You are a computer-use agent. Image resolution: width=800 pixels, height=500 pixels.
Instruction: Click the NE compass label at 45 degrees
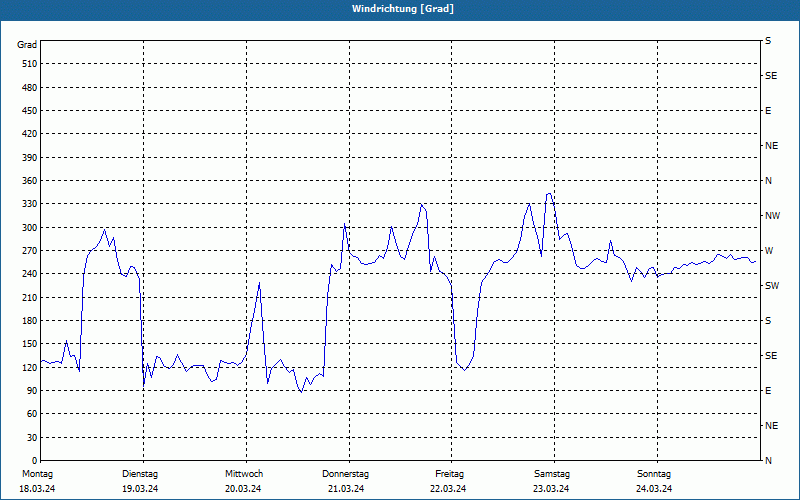[772, 426]
